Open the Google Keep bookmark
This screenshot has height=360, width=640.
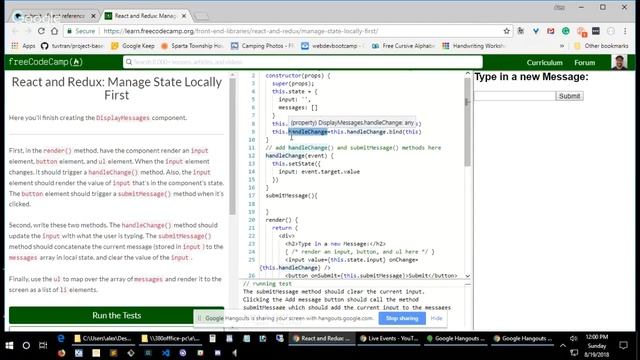(x=133, y=46)
